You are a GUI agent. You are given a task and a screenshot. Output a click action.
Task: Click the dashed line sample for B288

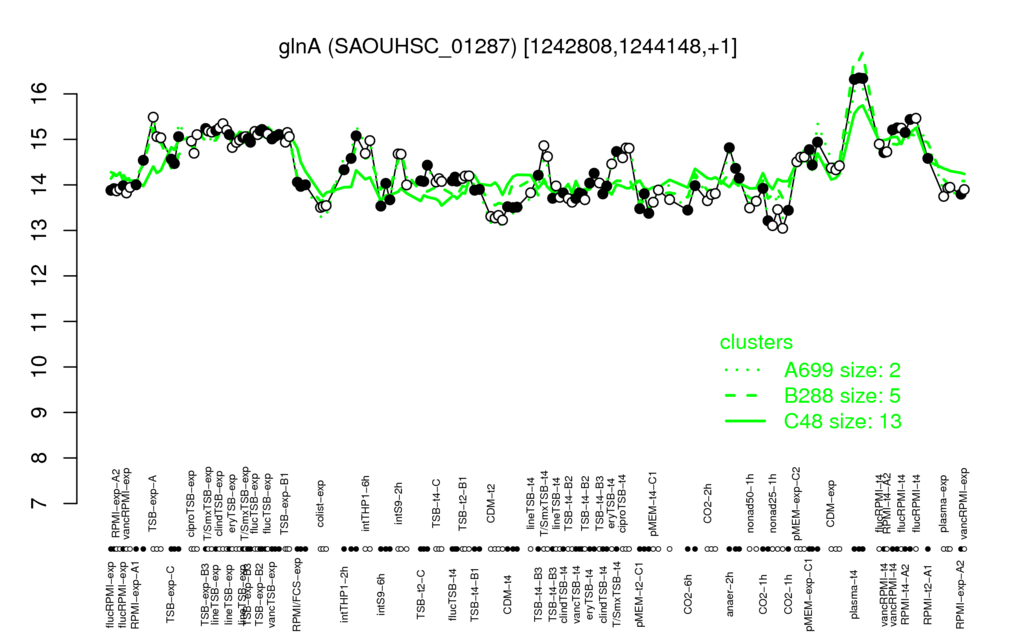(743, 396)
